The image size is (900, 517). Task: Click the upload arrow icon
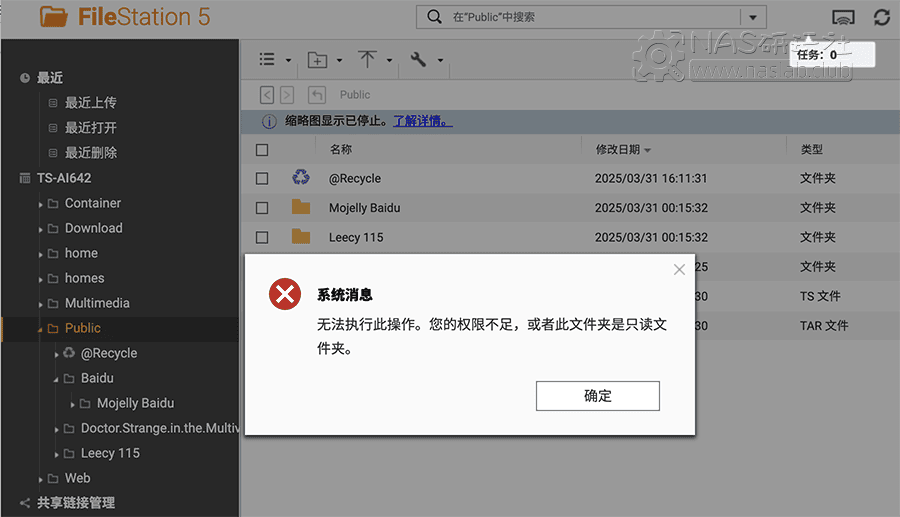click(367, 59)
